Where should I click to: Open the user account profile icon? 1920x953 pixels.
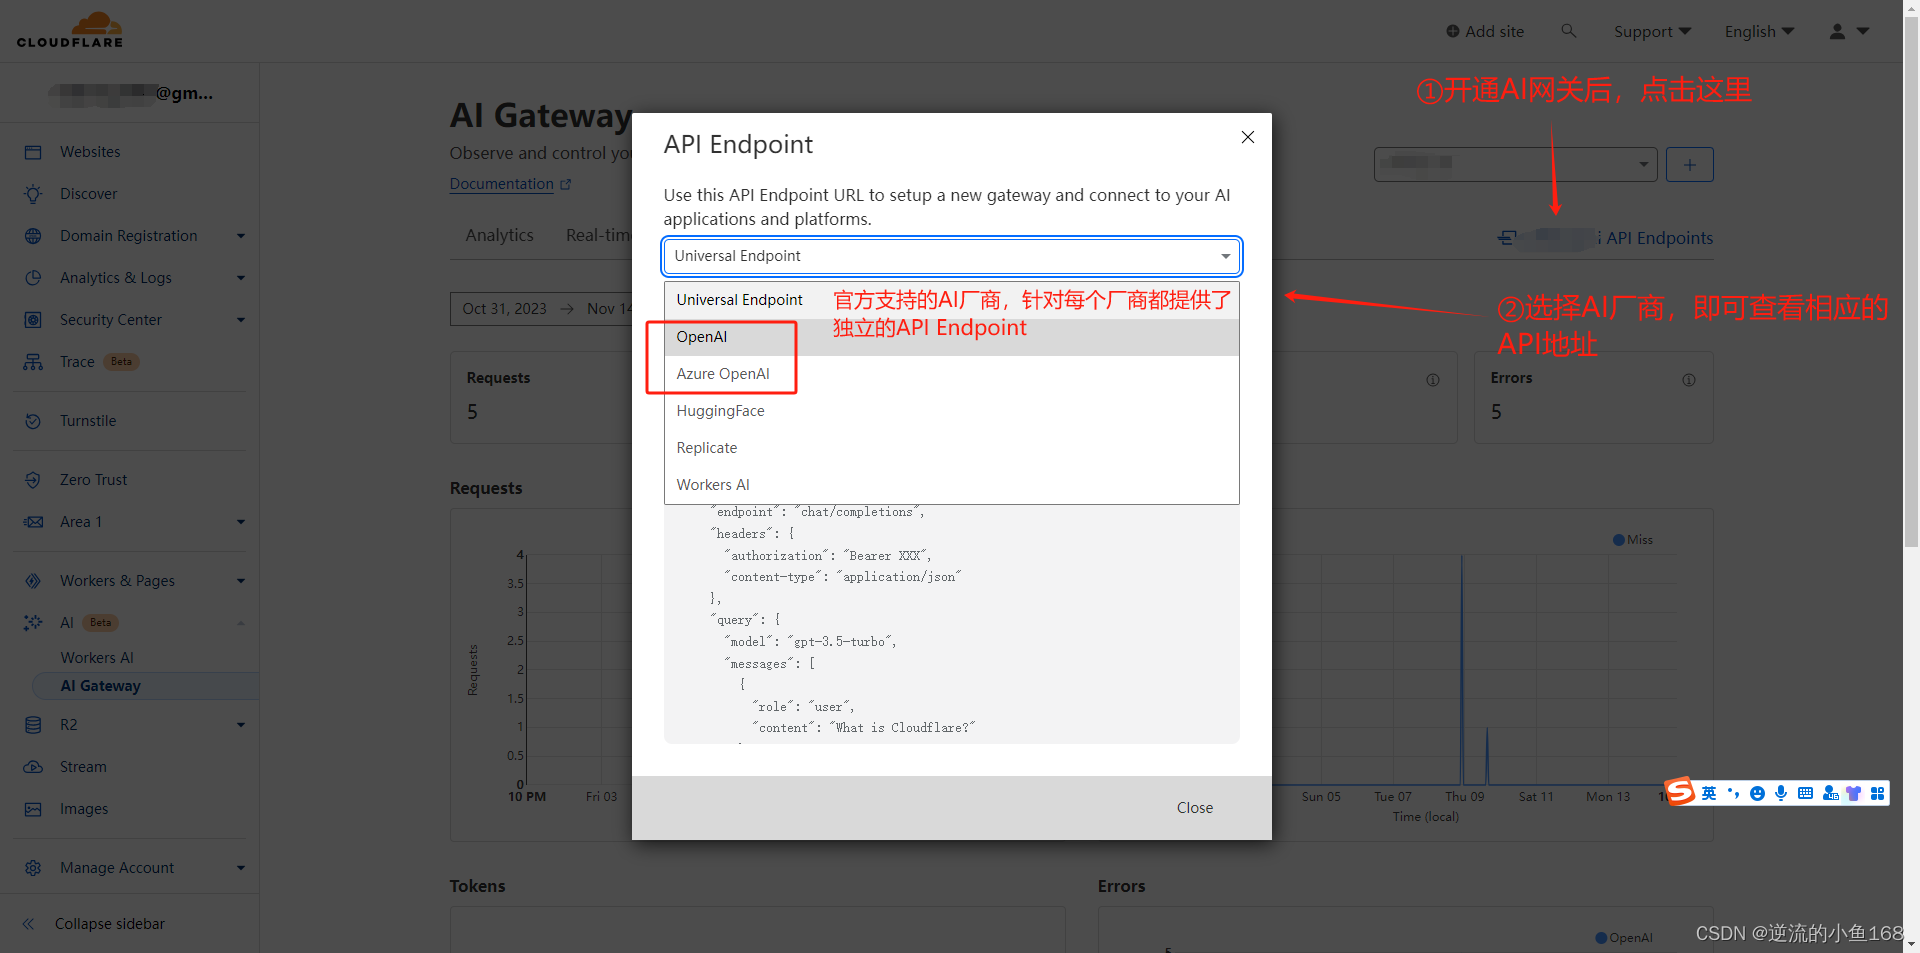(1837, 31)
